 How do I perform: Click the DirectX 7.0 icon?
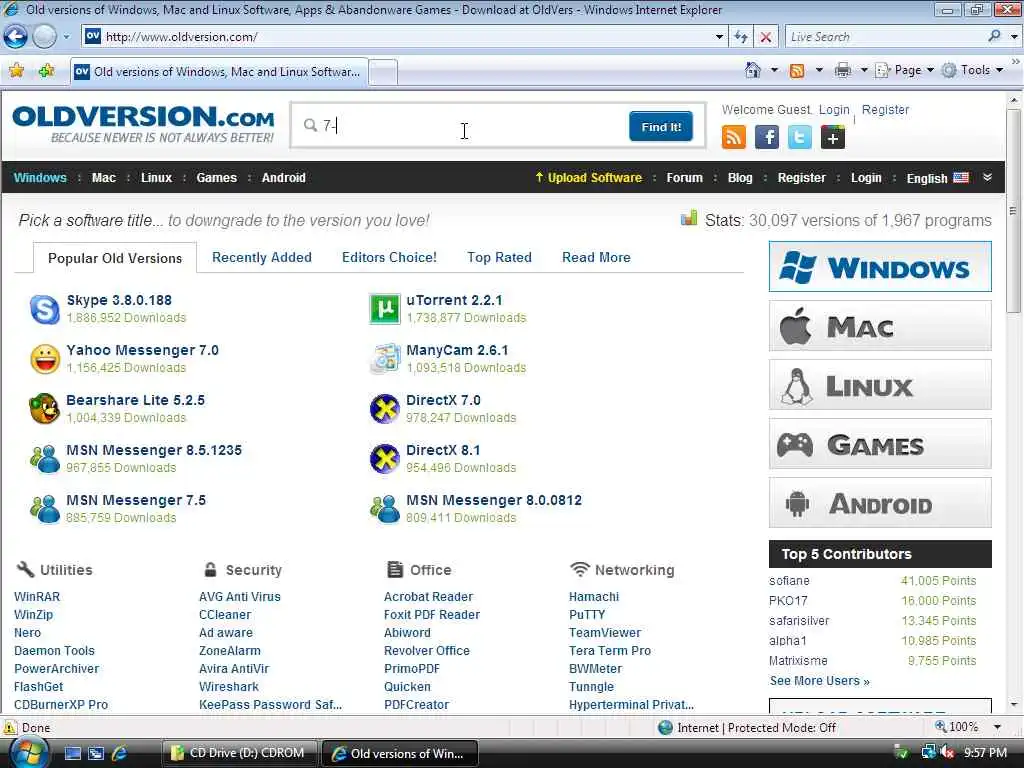385,409
